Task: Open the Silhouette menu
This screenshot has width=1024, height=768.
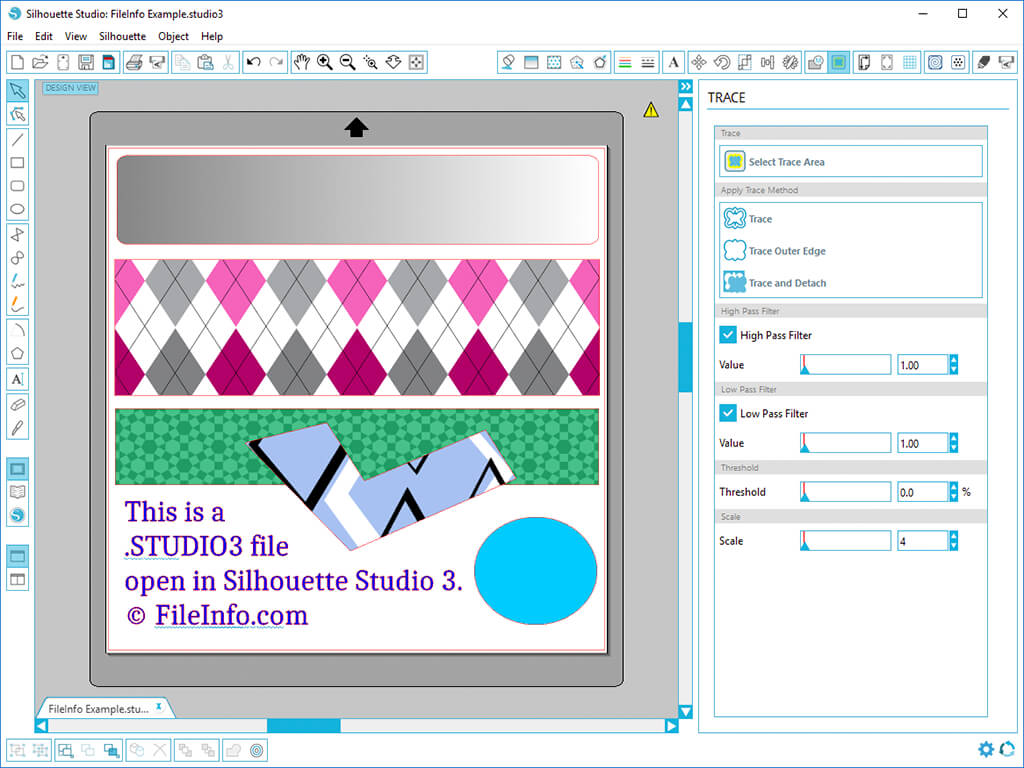Action: 122,37
